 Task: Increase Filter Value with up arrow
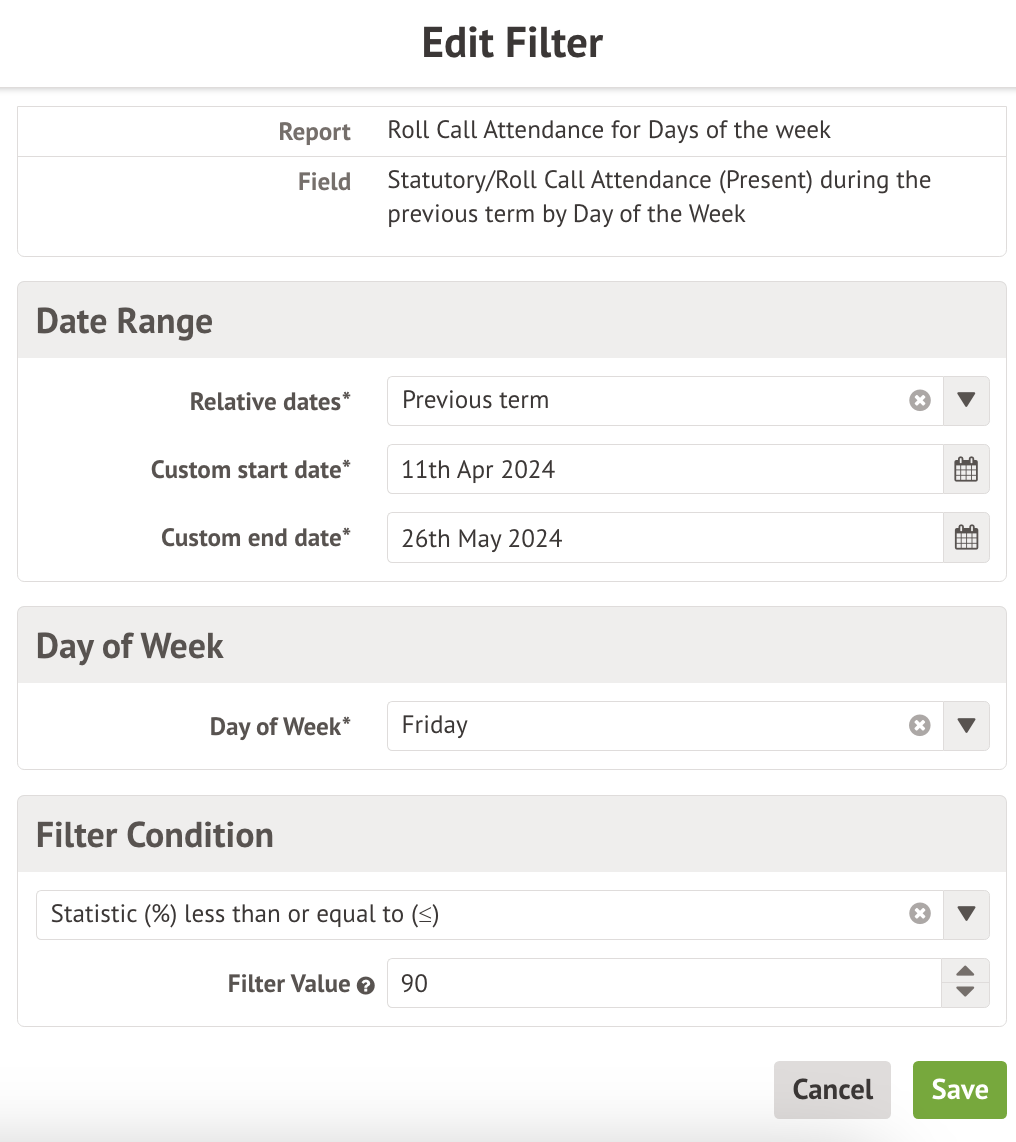(965, 972)
